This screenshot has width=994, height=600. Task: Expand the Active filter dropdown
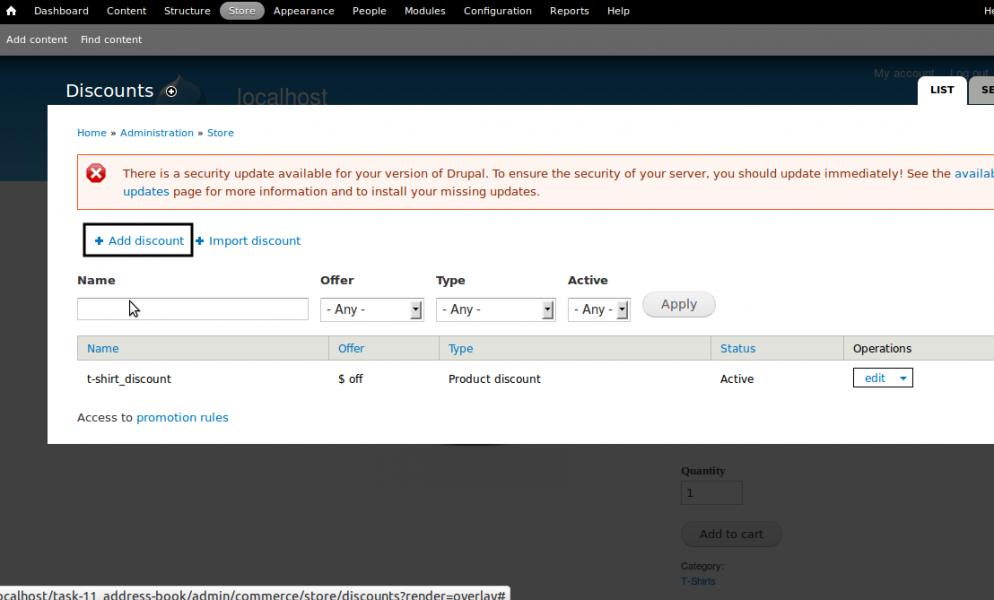point(598,310)
